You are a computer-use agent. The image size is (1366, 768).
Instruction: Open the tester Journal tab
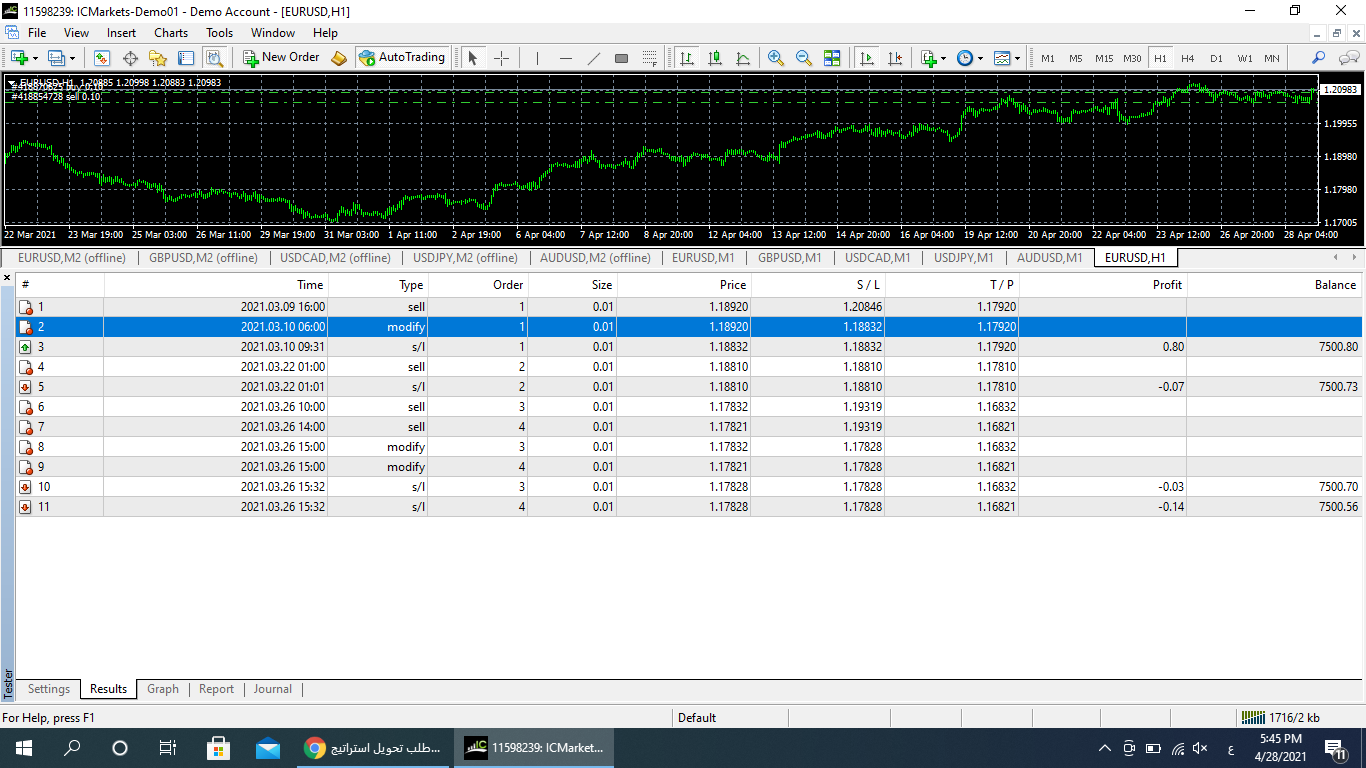(273, 689)
